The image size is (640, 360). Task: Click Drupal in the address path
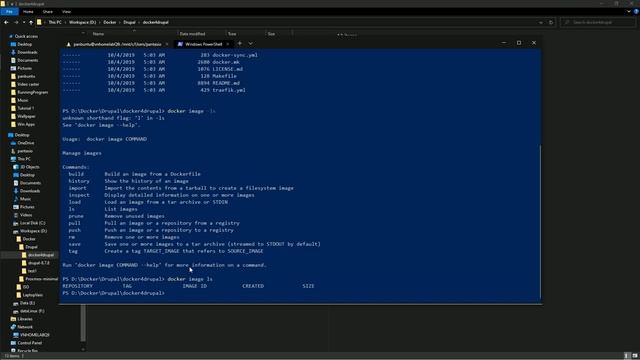[129, 22]
